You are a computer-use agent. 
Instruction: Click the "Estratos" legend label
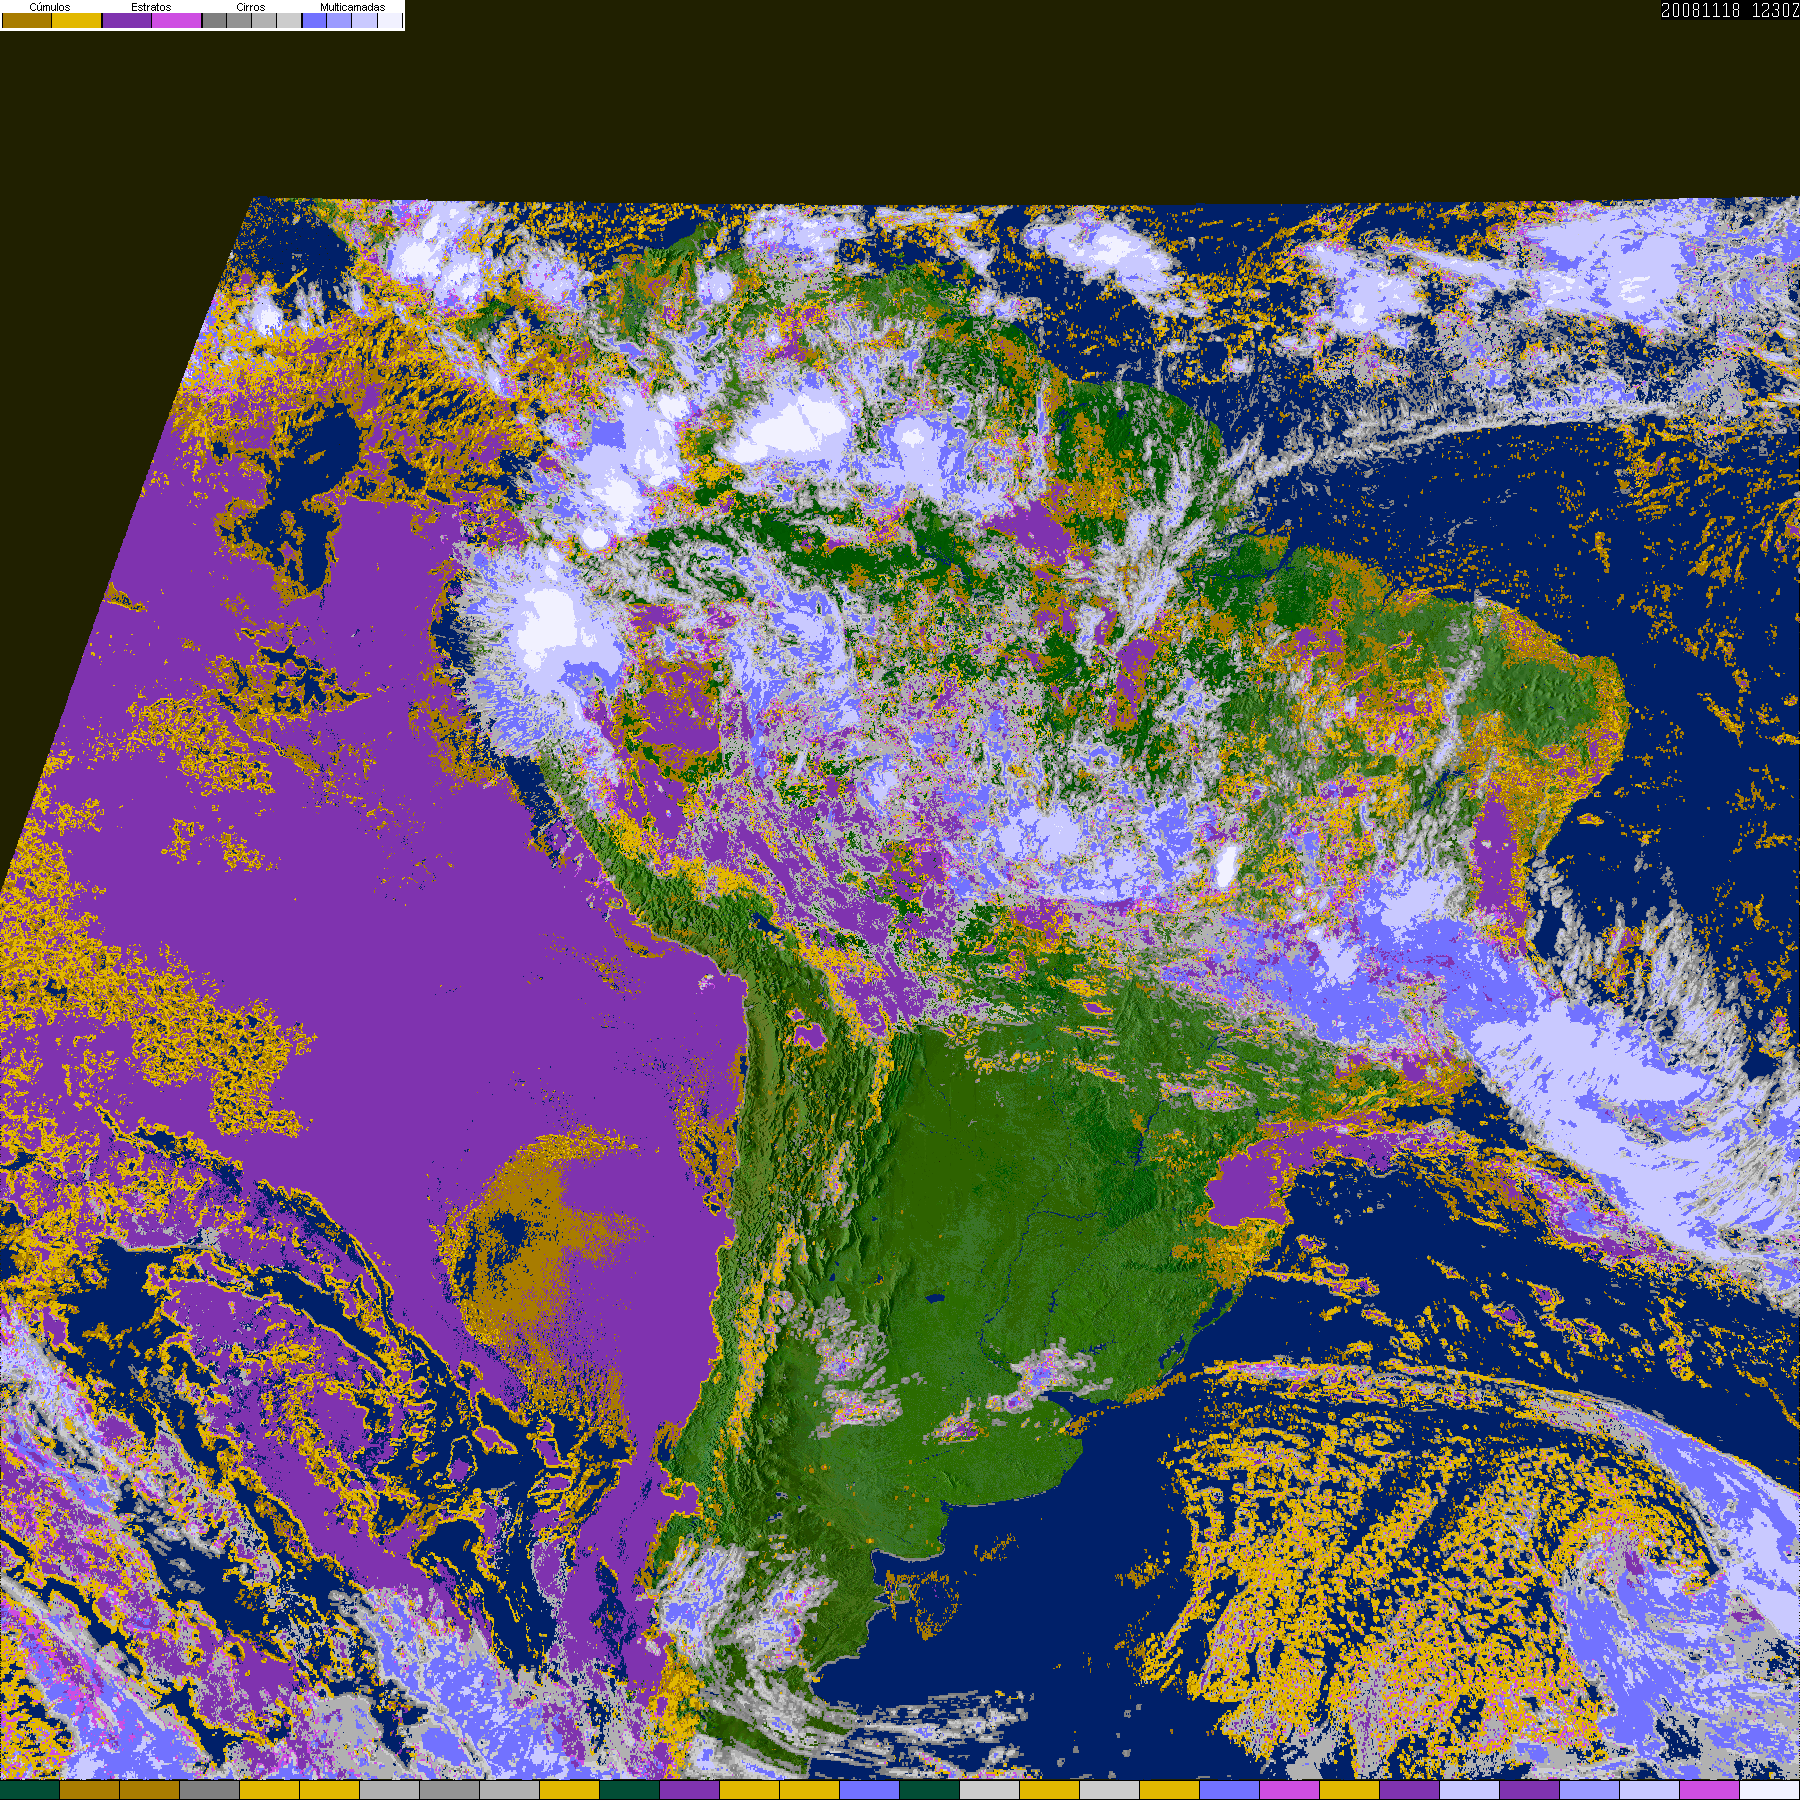pos(151,7)
